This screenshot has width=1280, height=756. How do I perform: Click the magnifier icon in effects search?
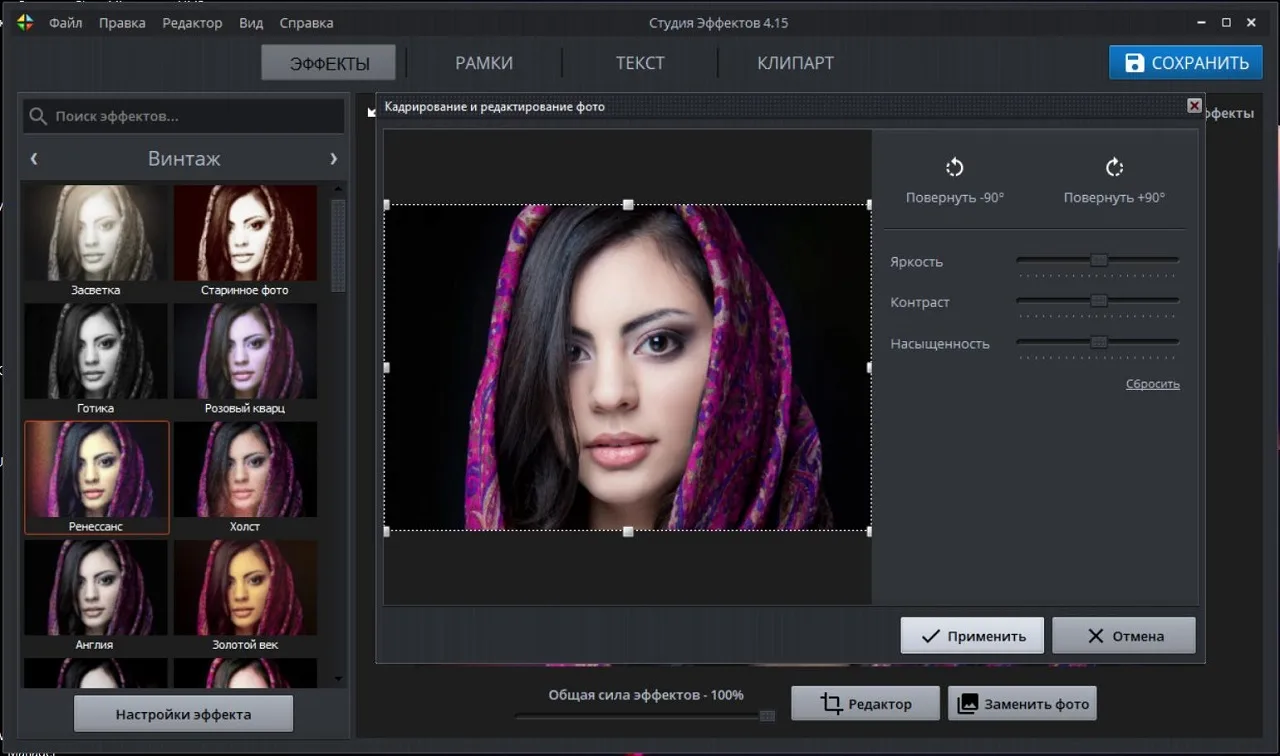click(38, 116)
